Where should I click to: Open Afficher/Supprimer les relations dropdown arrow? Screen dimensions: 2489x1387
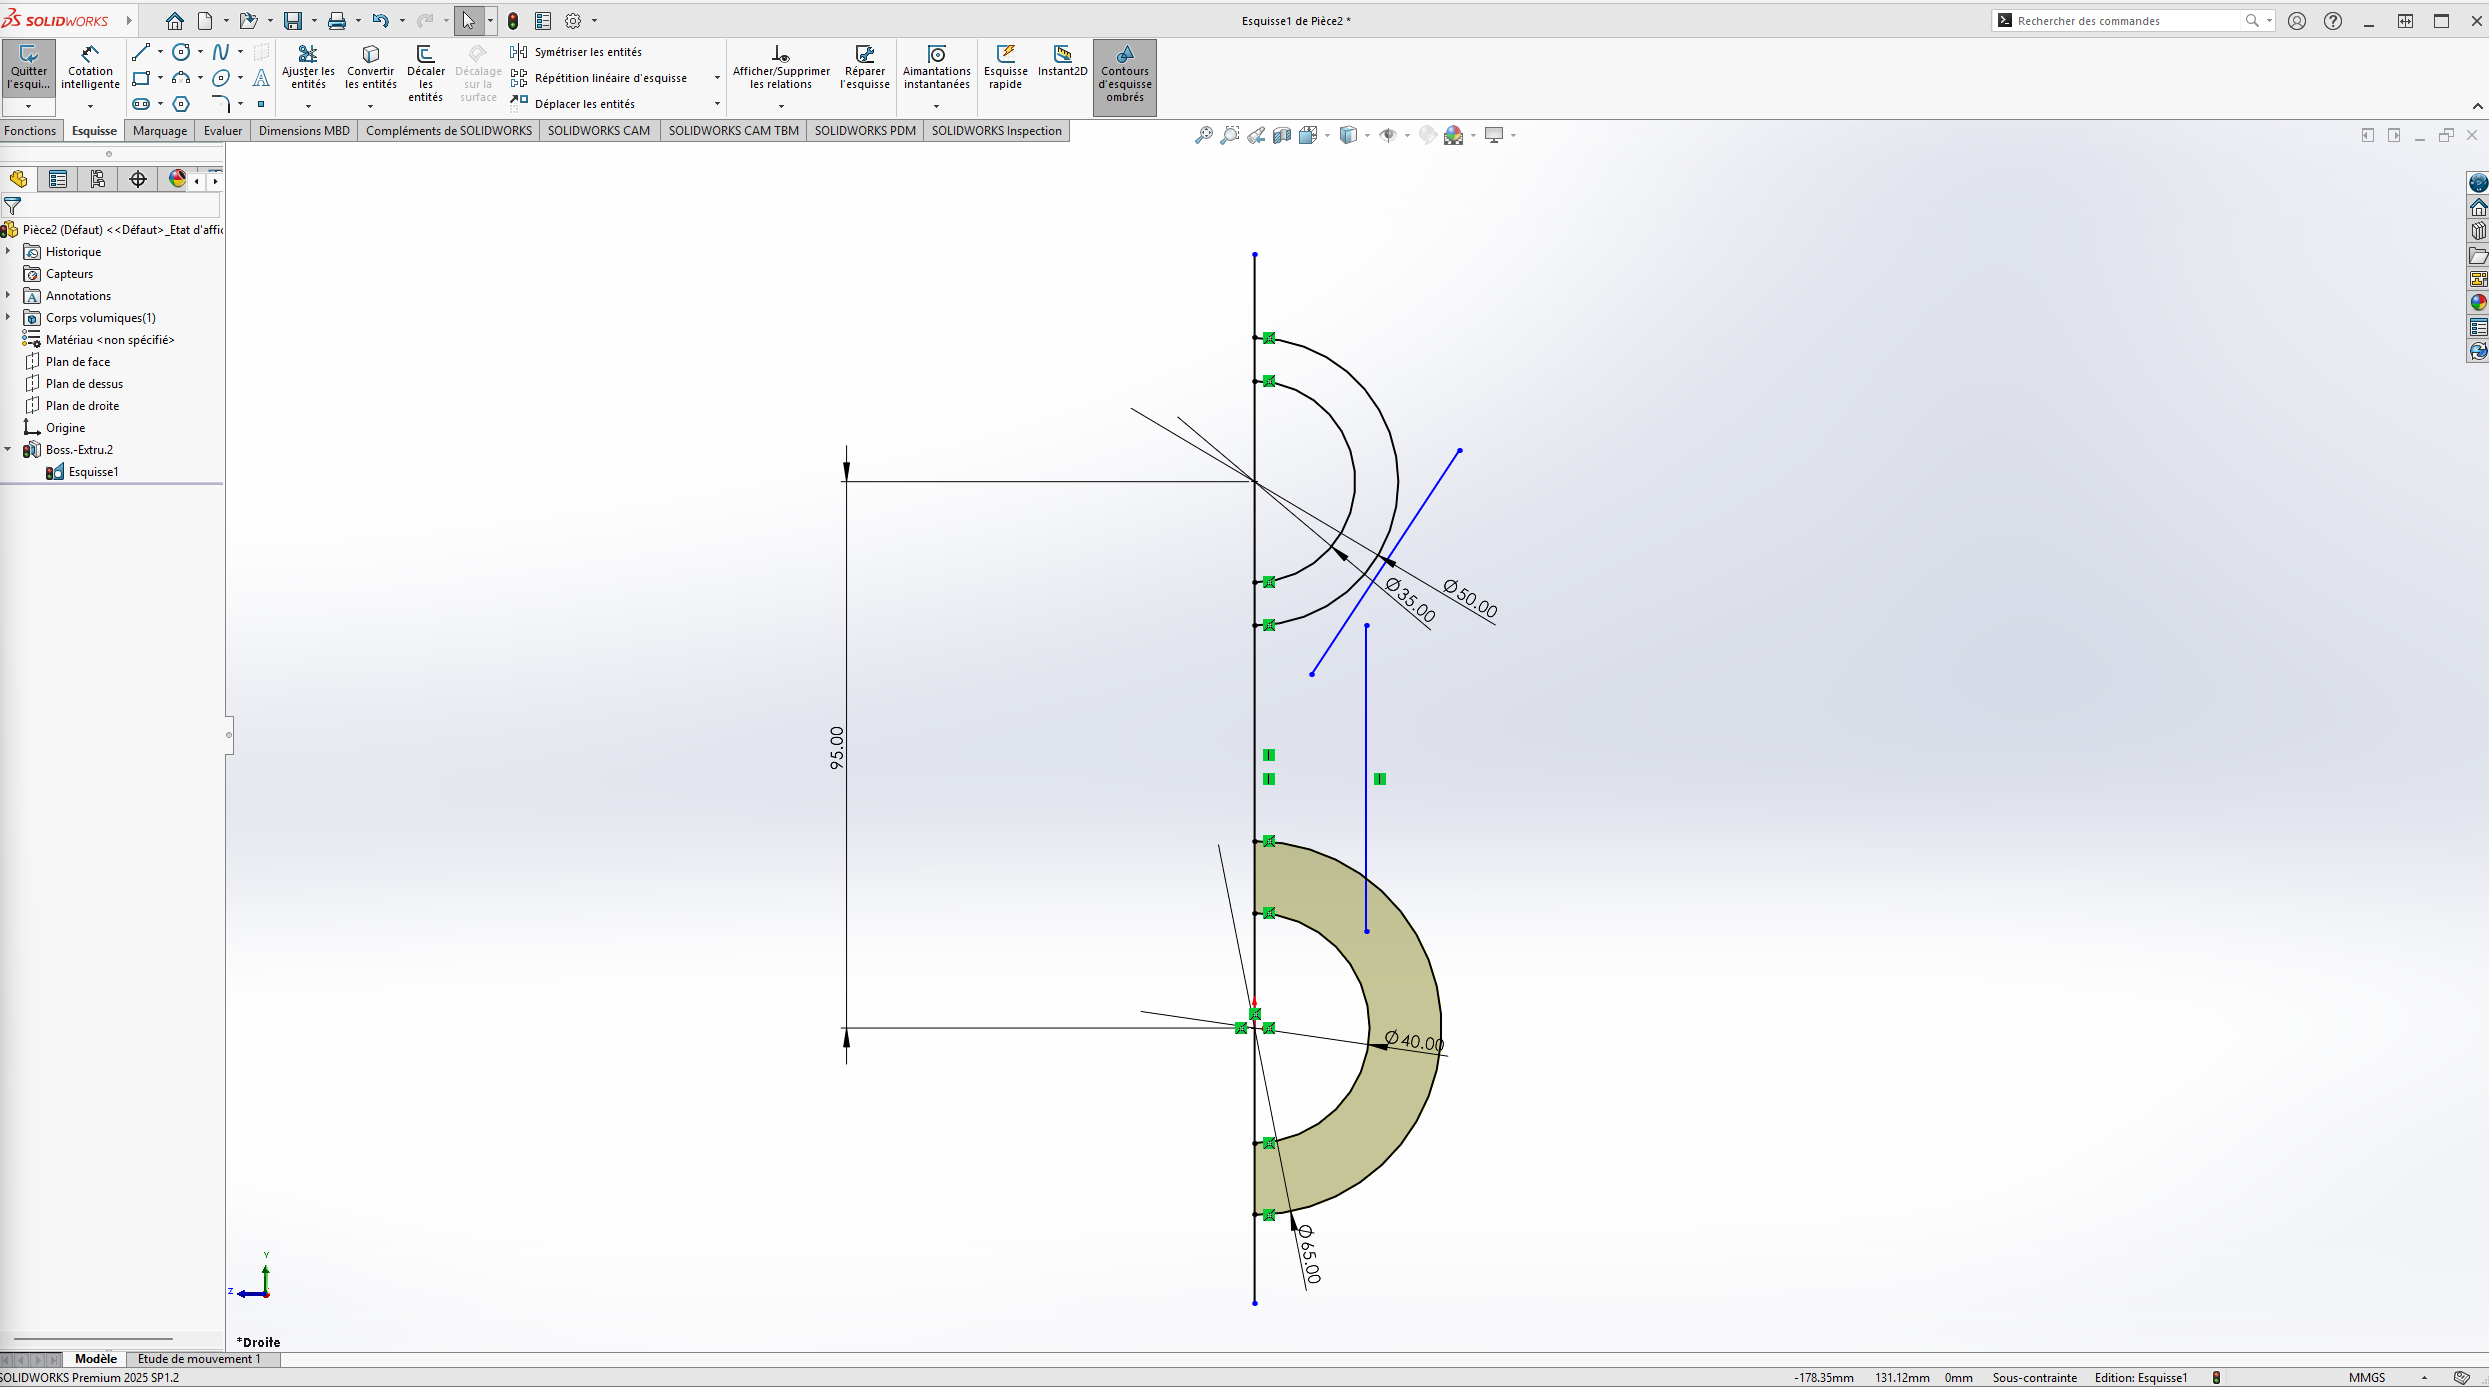point(781,106)
